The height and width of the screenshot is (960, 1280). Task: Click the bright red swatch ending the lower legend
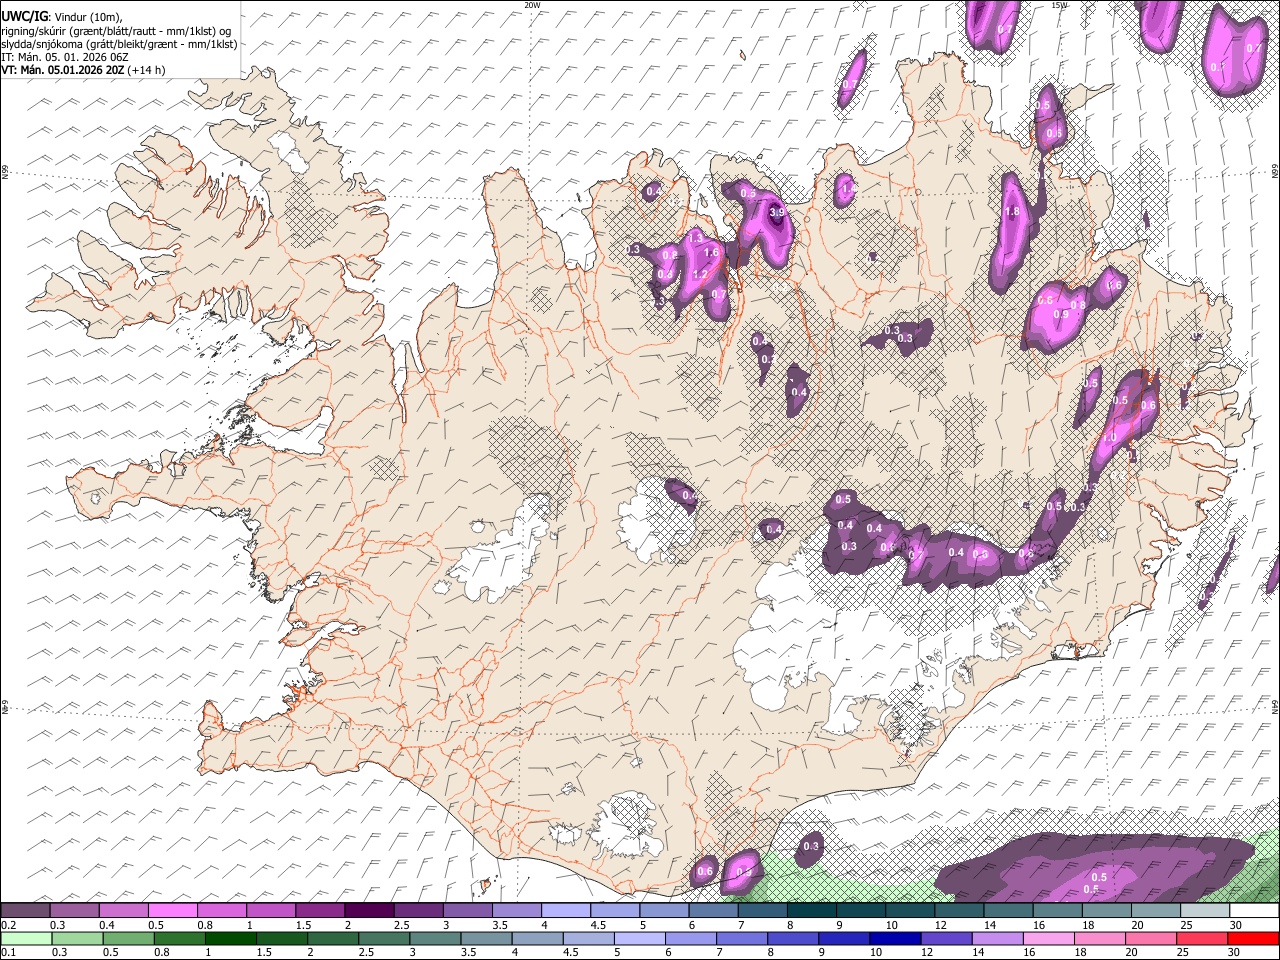(1253, 938)
